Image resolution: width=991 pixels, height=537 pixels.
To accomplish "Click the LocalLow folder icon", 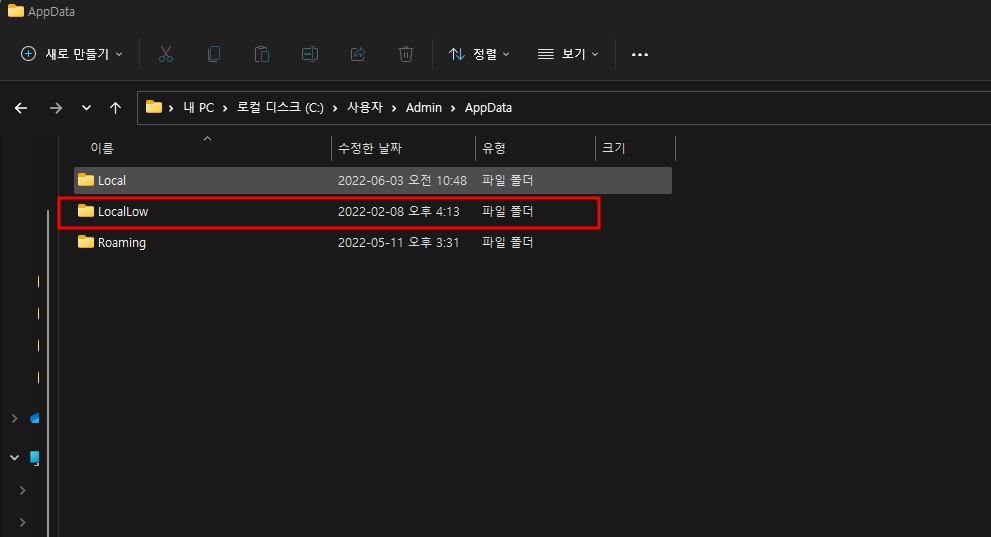I will (86, 211).
